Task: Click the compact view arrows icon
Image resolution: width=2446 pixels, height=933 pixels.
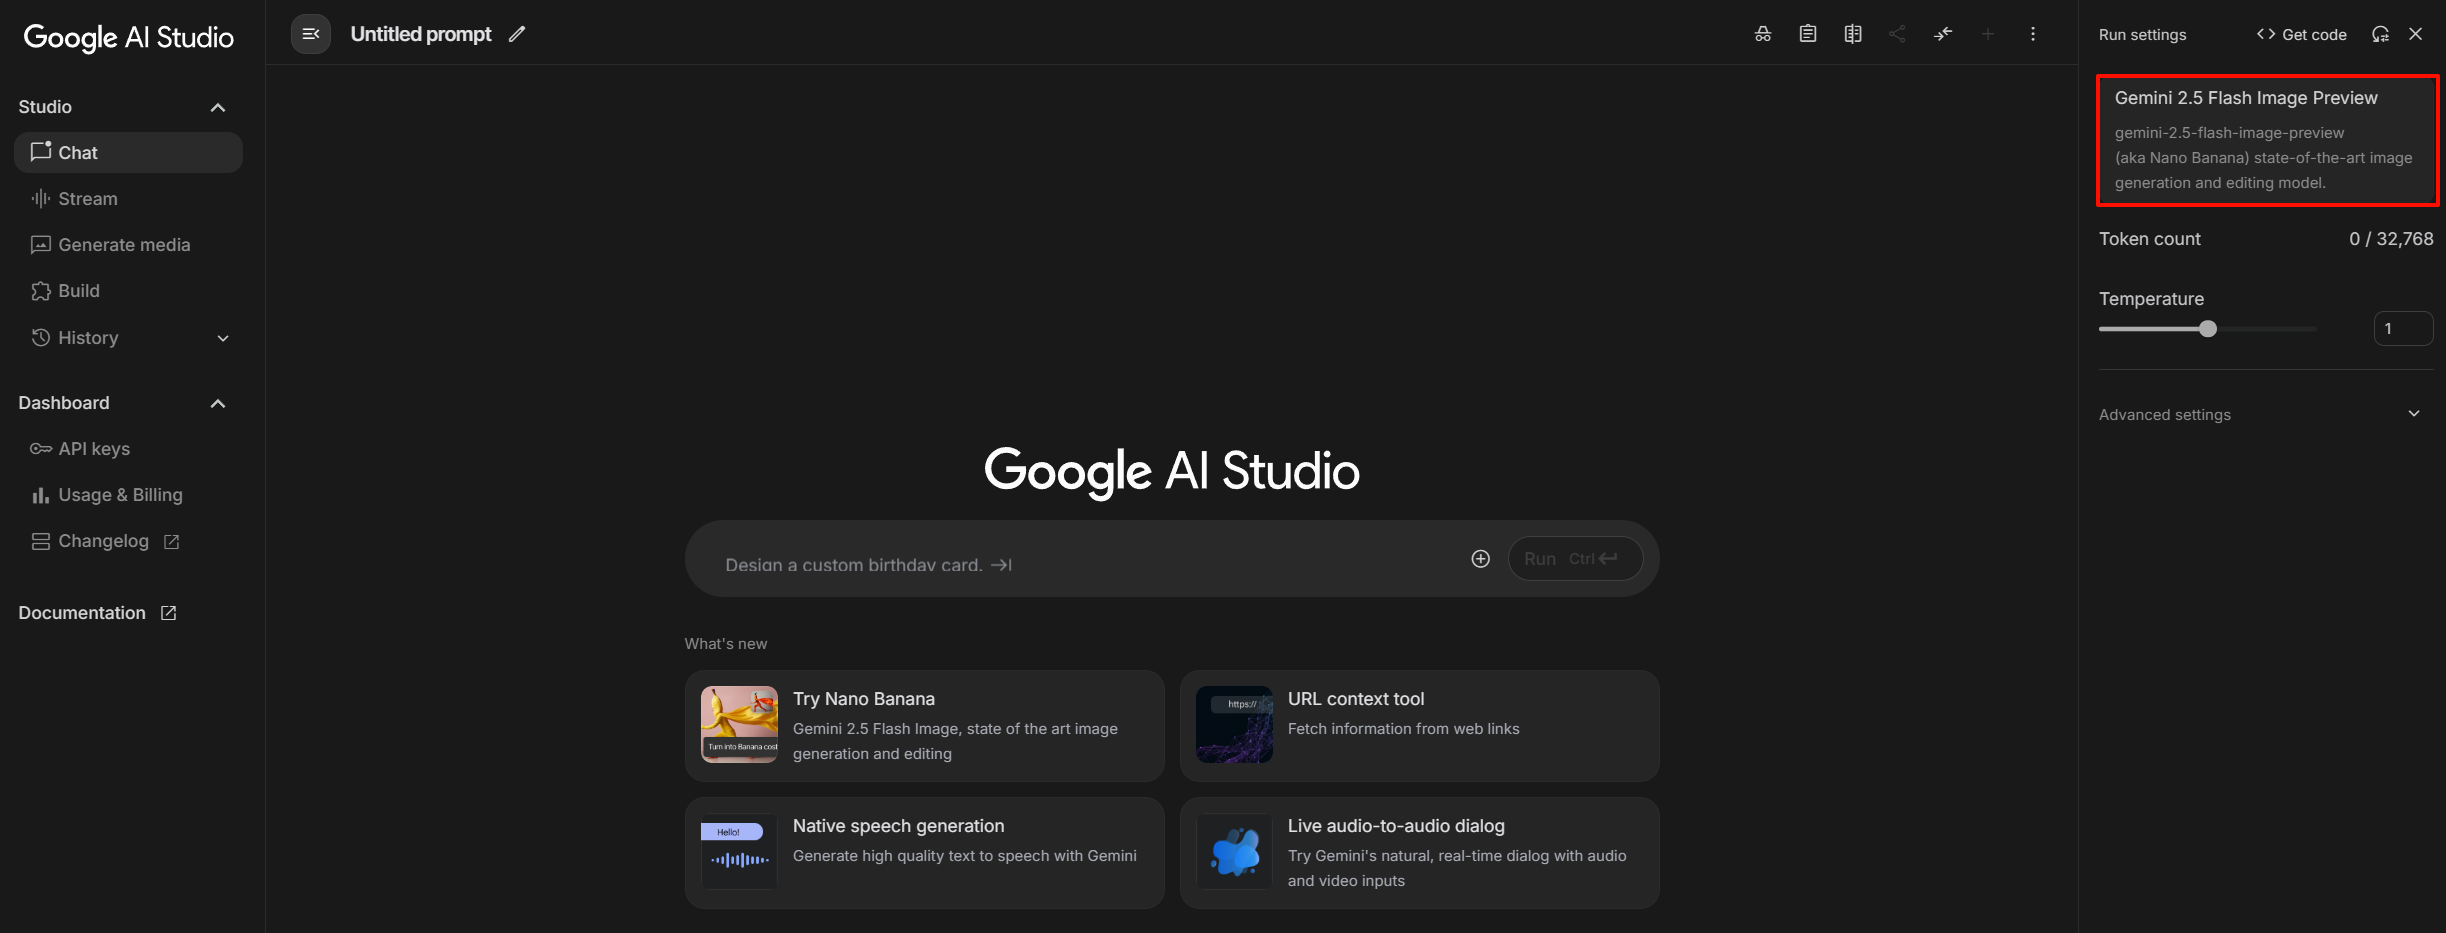Action: tap(1943, 34)
